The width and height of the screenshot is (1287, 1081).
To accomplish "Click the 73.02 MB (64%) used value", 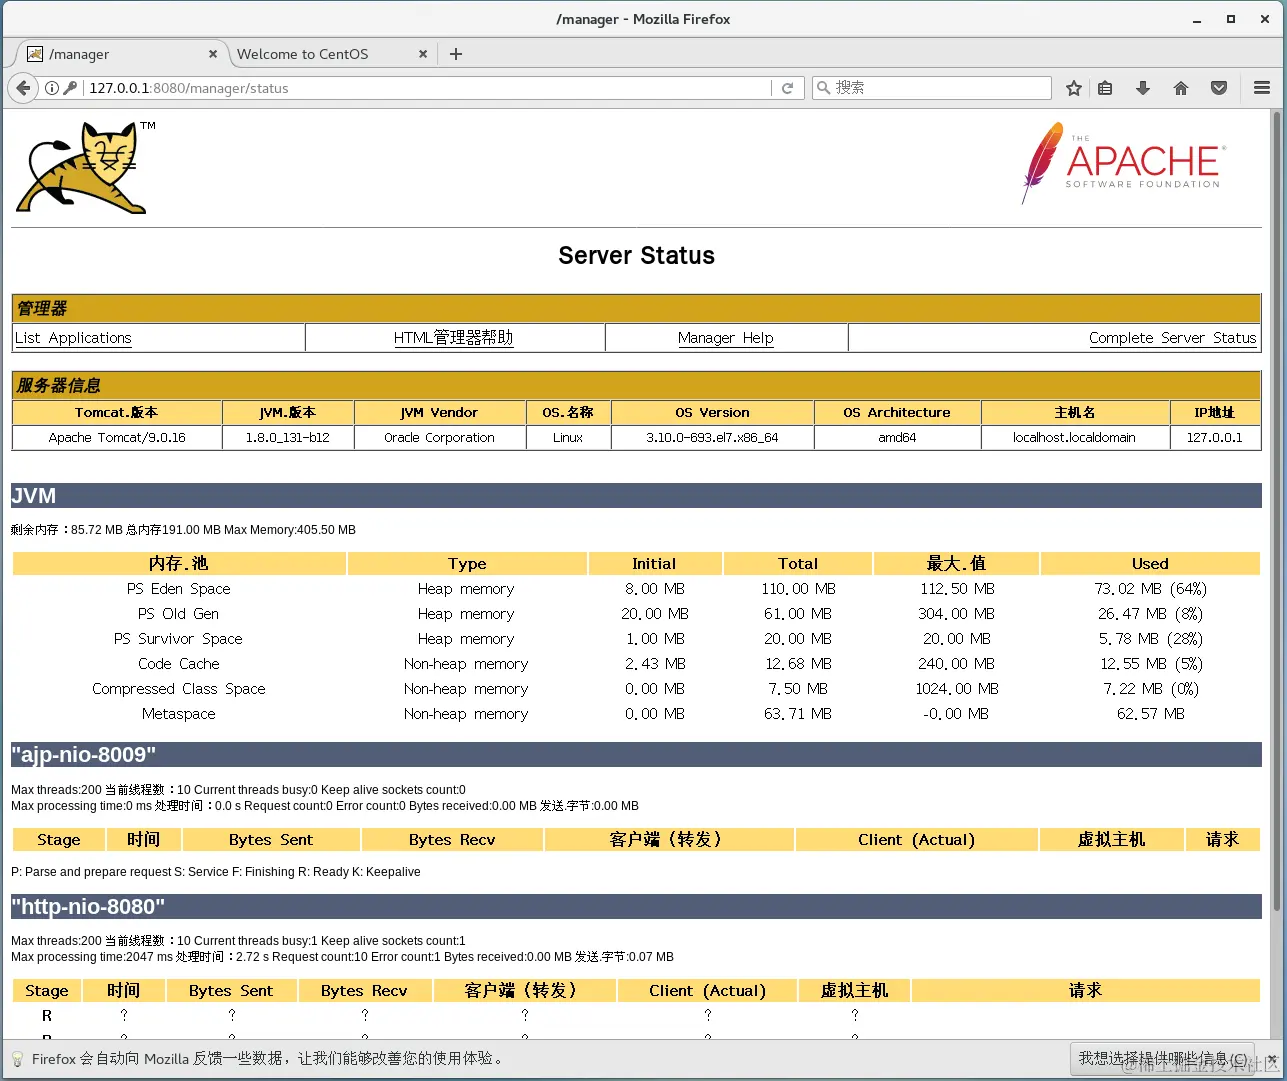I will pos(1150,589).
